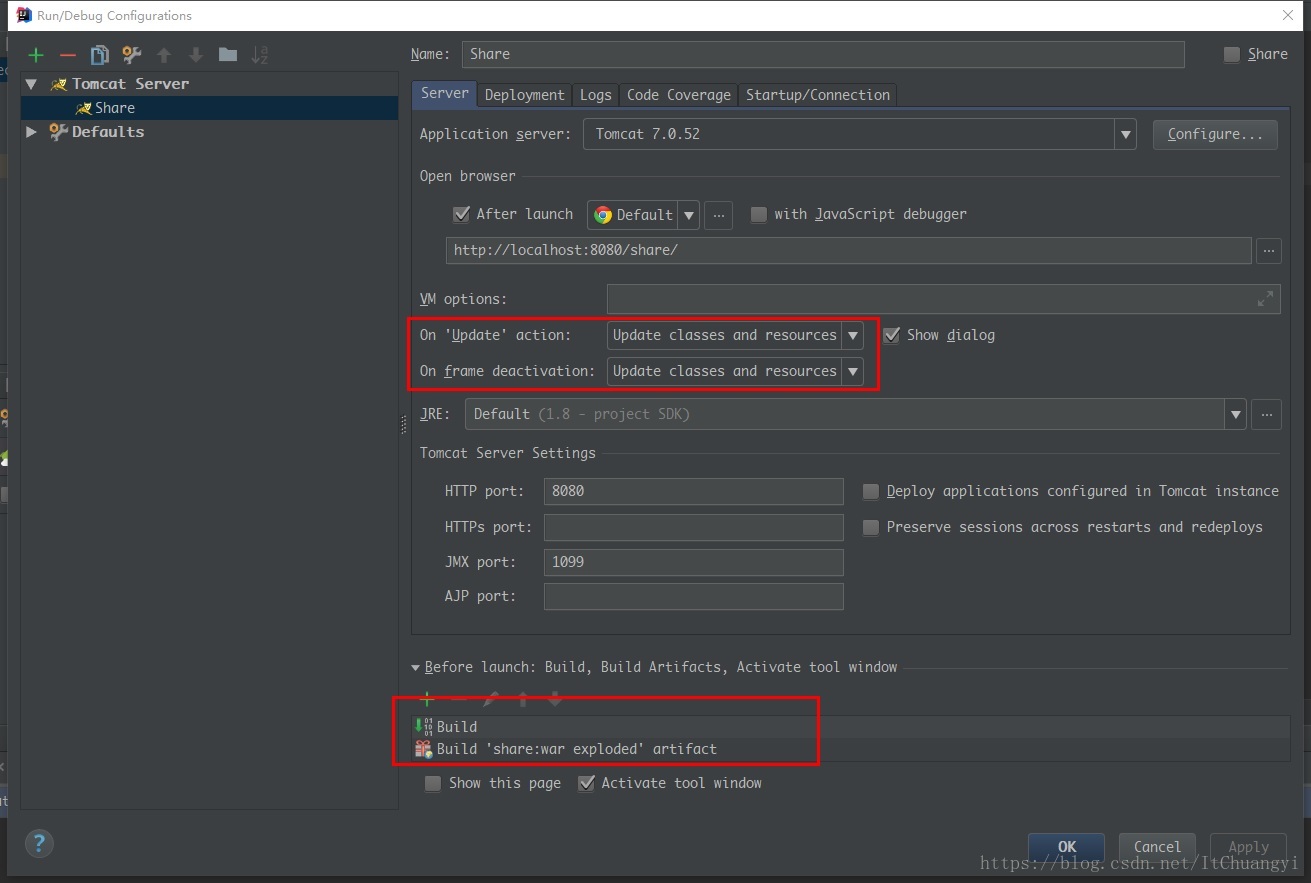The image size is (1311, 883).
Task: Sort configurations alphabetically icon
Action: (260, 56)
